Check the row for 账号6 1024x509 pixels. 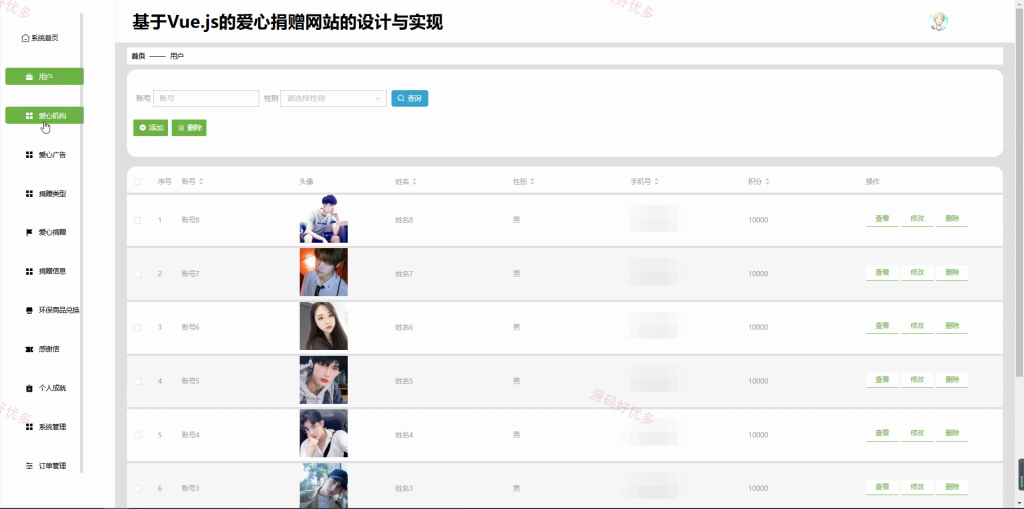coord(137,327)
